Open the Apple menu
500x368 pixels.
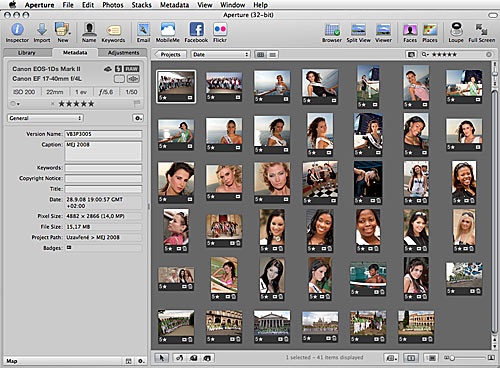pos(12,5)
